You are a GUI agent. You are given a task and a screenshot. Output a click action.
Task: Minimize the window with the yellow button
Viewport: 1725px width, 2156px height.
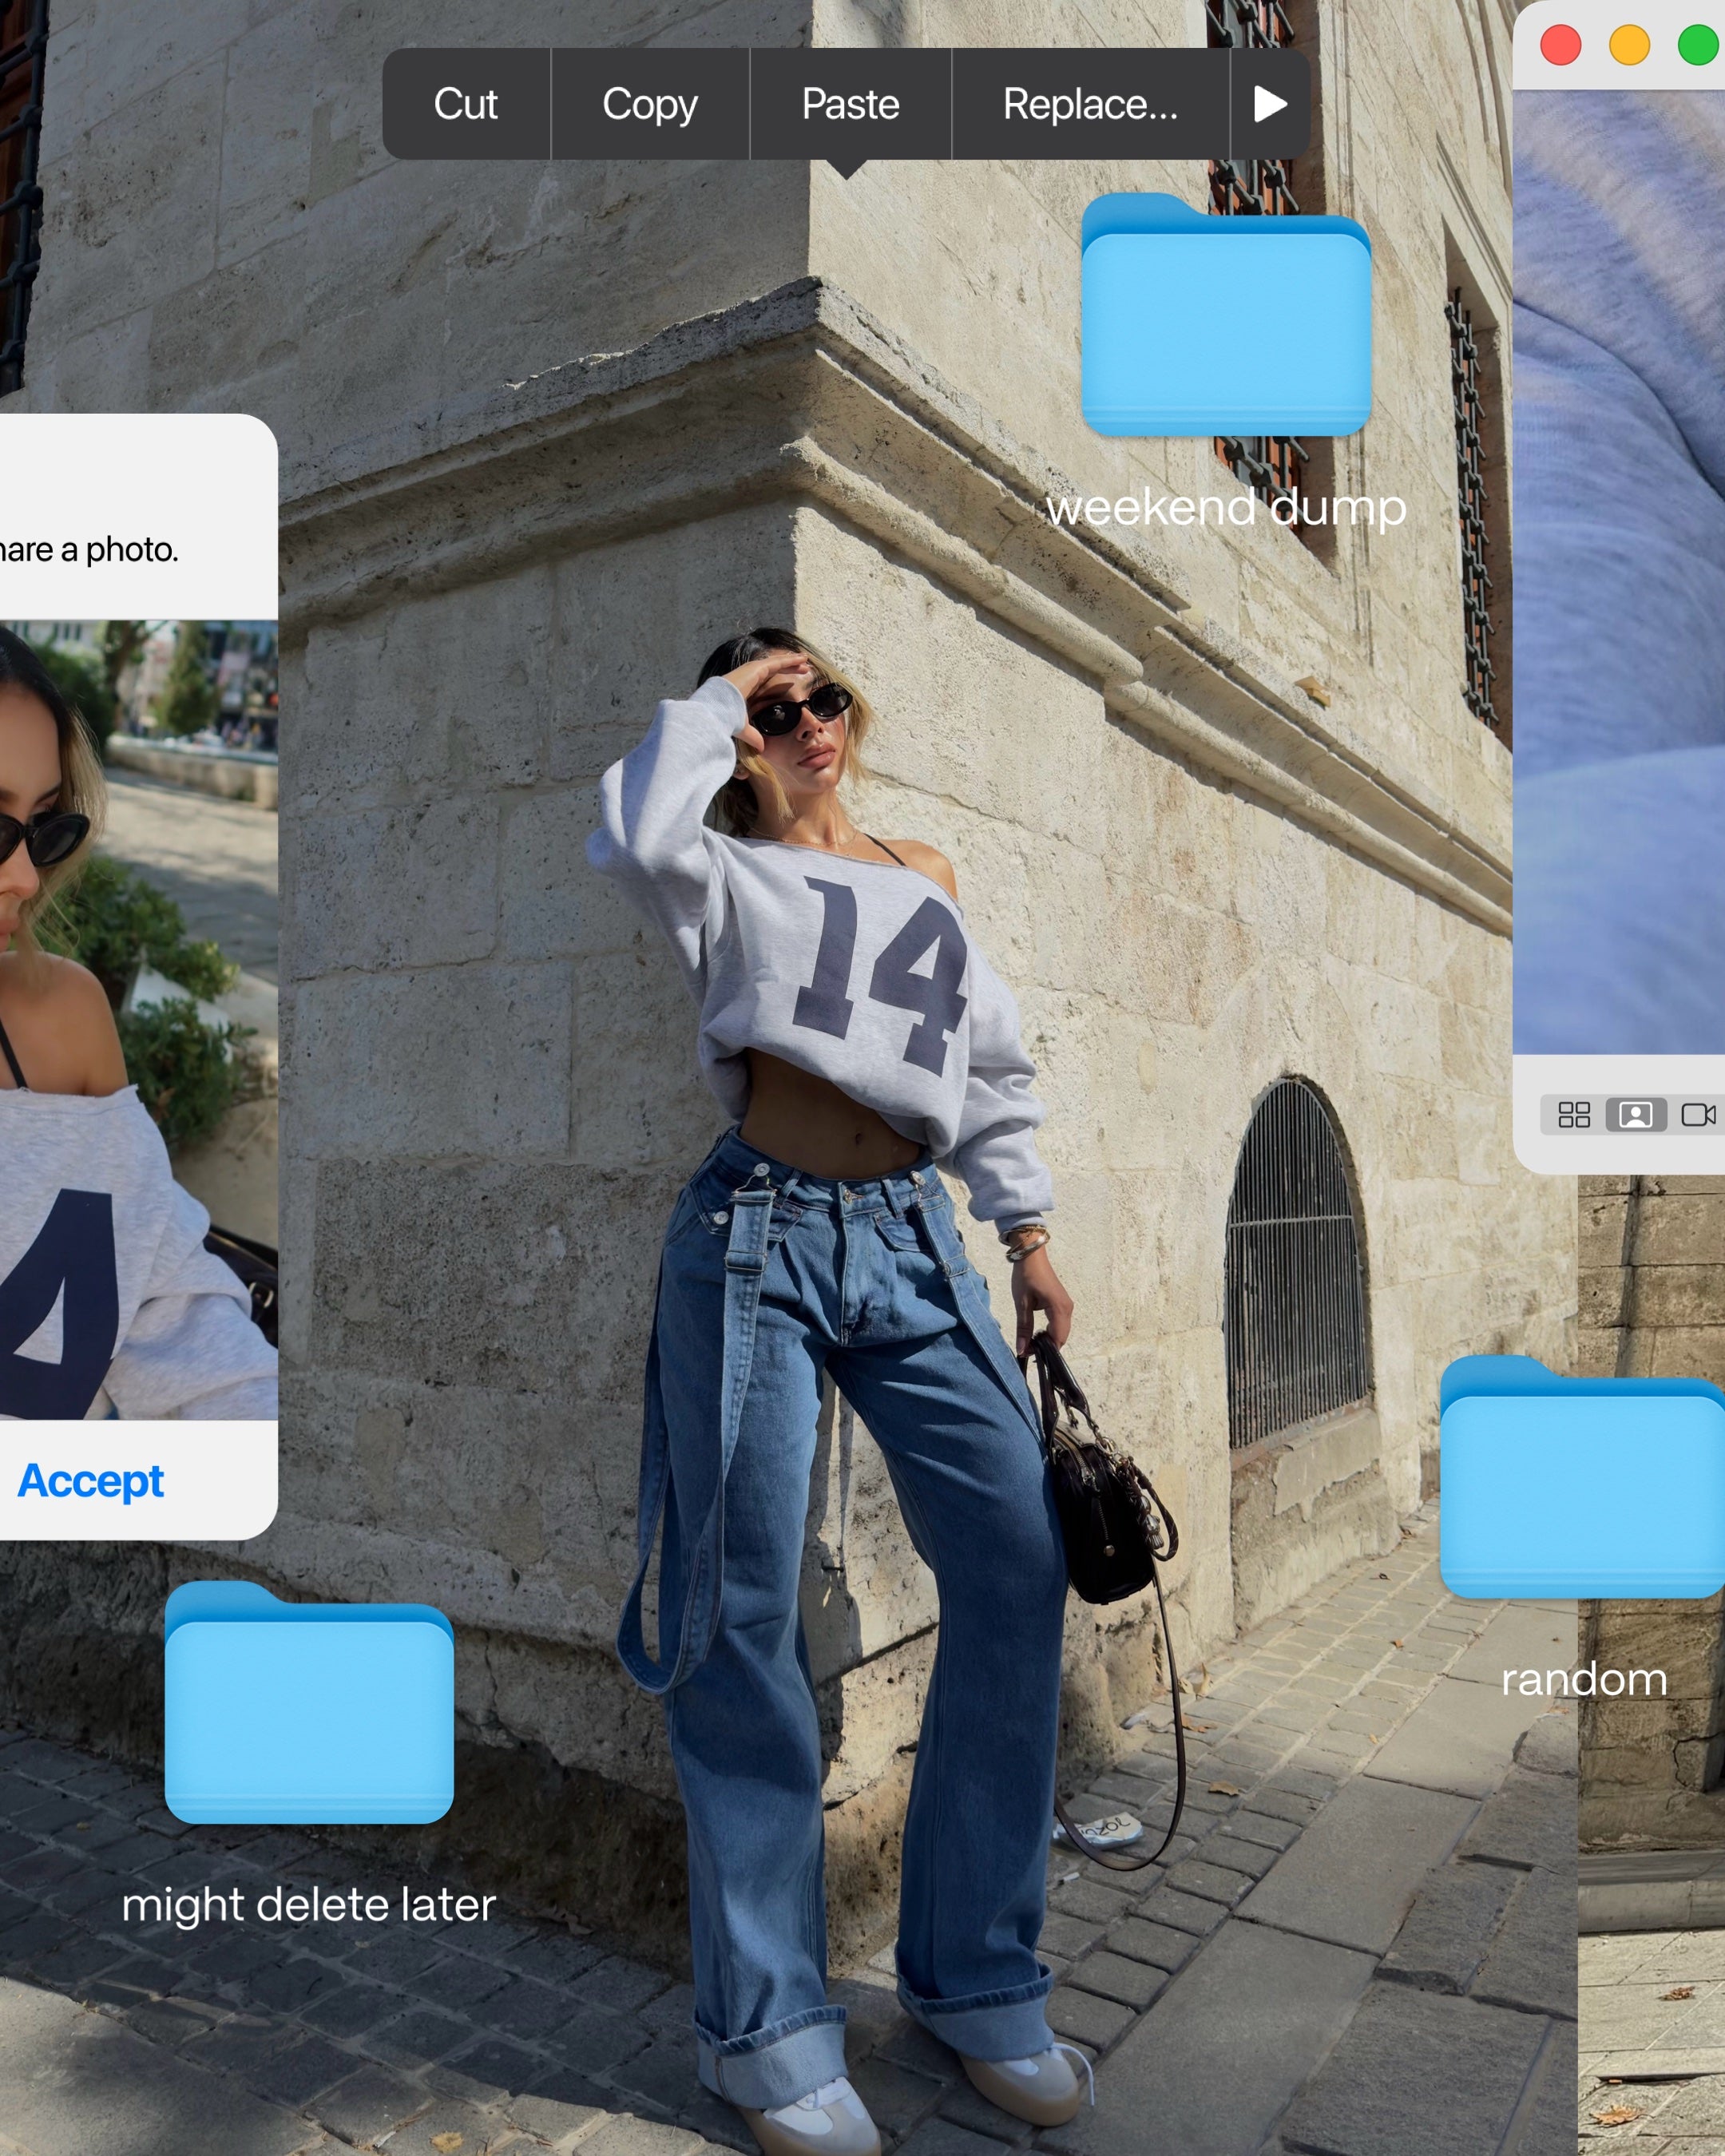1629,46
